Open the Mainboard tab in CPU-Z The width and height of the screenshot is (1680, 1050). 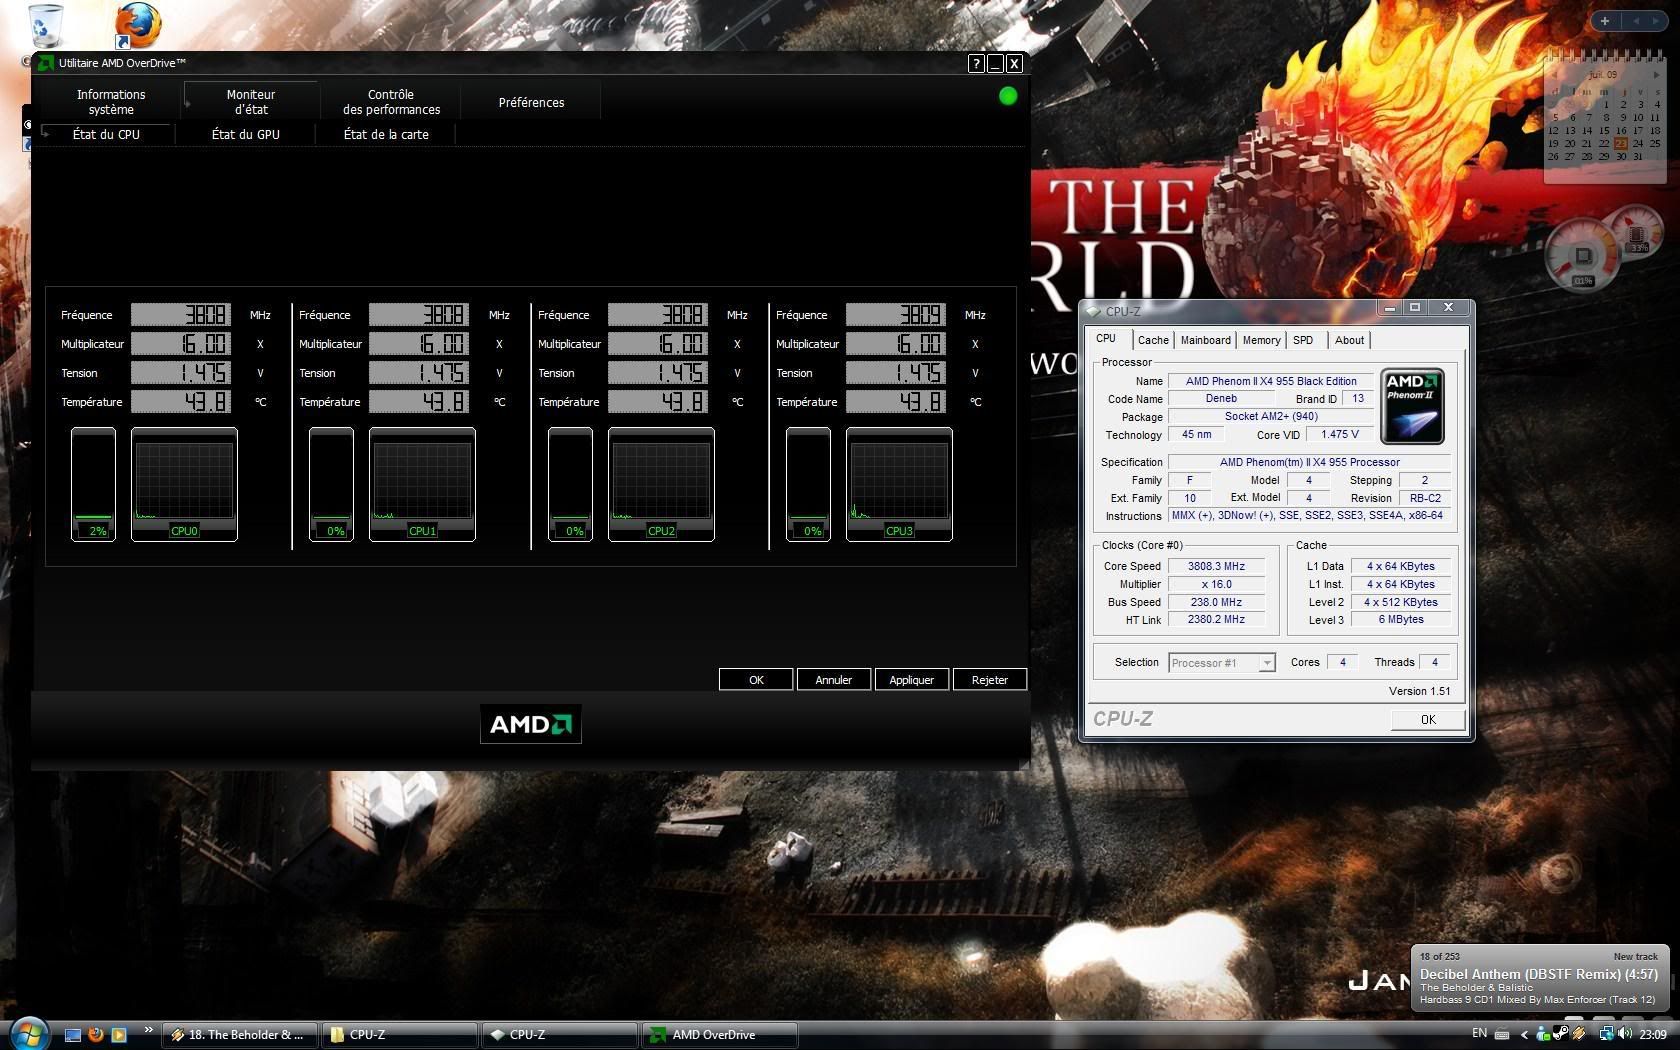click(x=1205, y=340)
